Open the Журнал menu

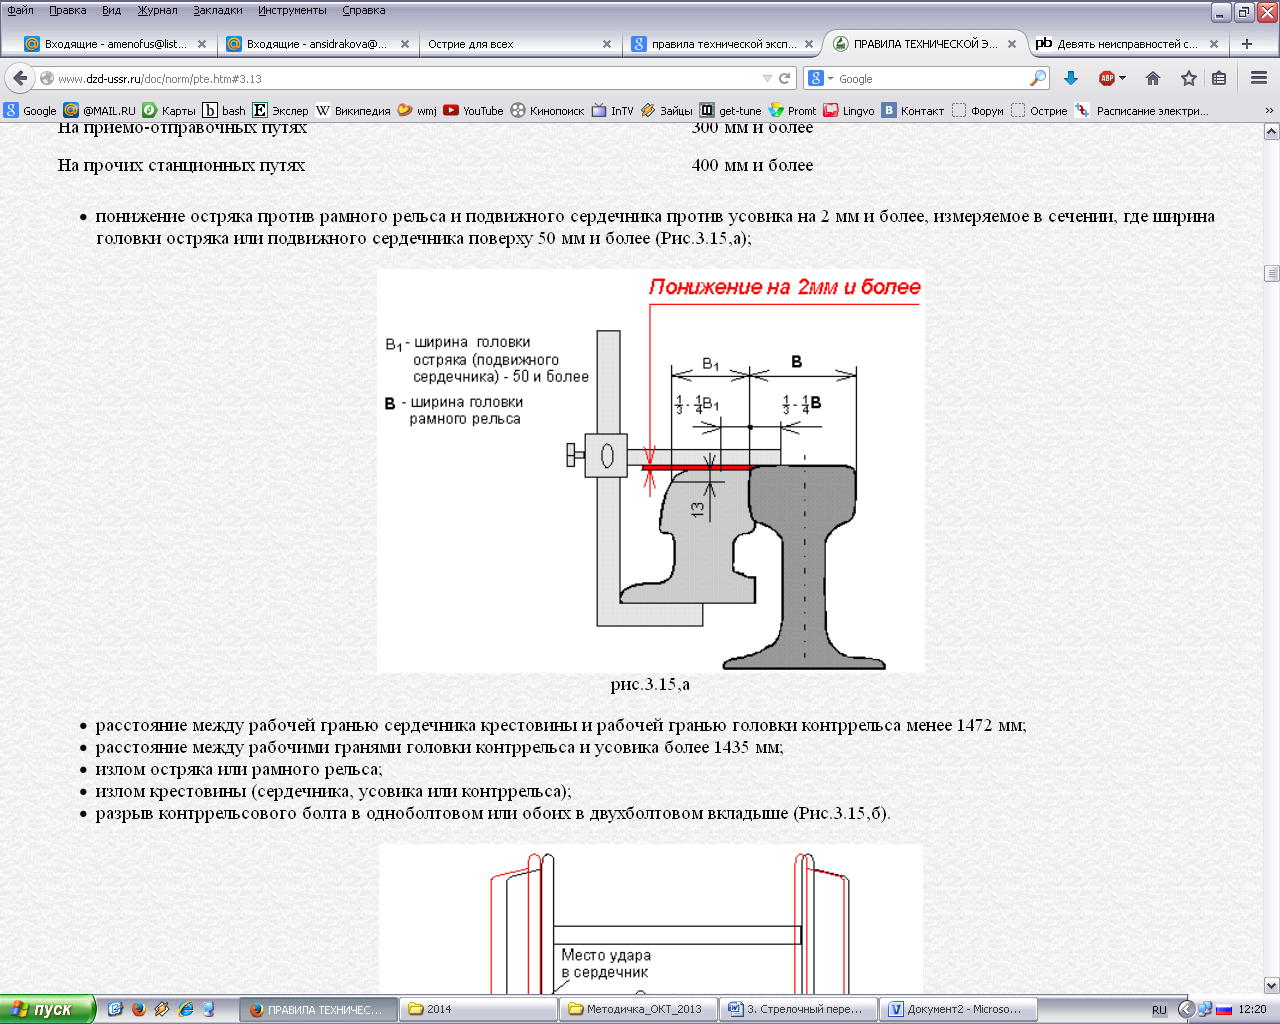tap(157, 10)
